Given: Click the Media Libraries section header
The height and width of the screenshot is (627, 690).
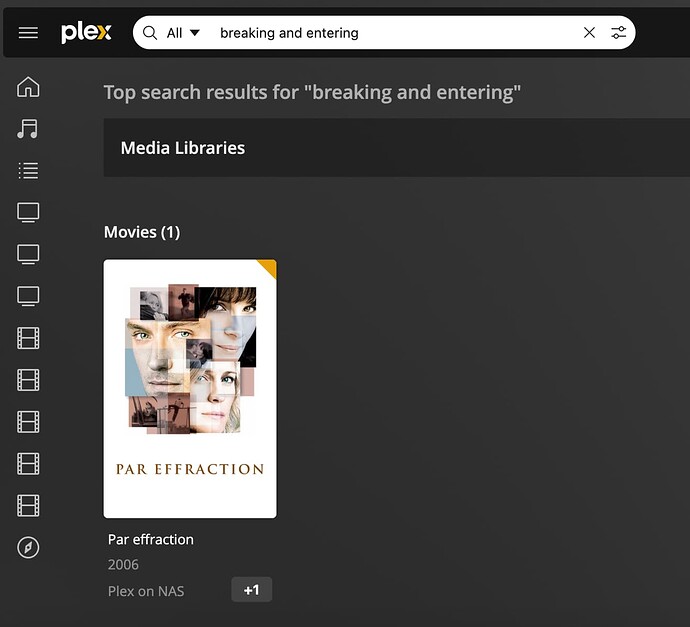Looking at the screenshot, I should [x=183, y=148].
